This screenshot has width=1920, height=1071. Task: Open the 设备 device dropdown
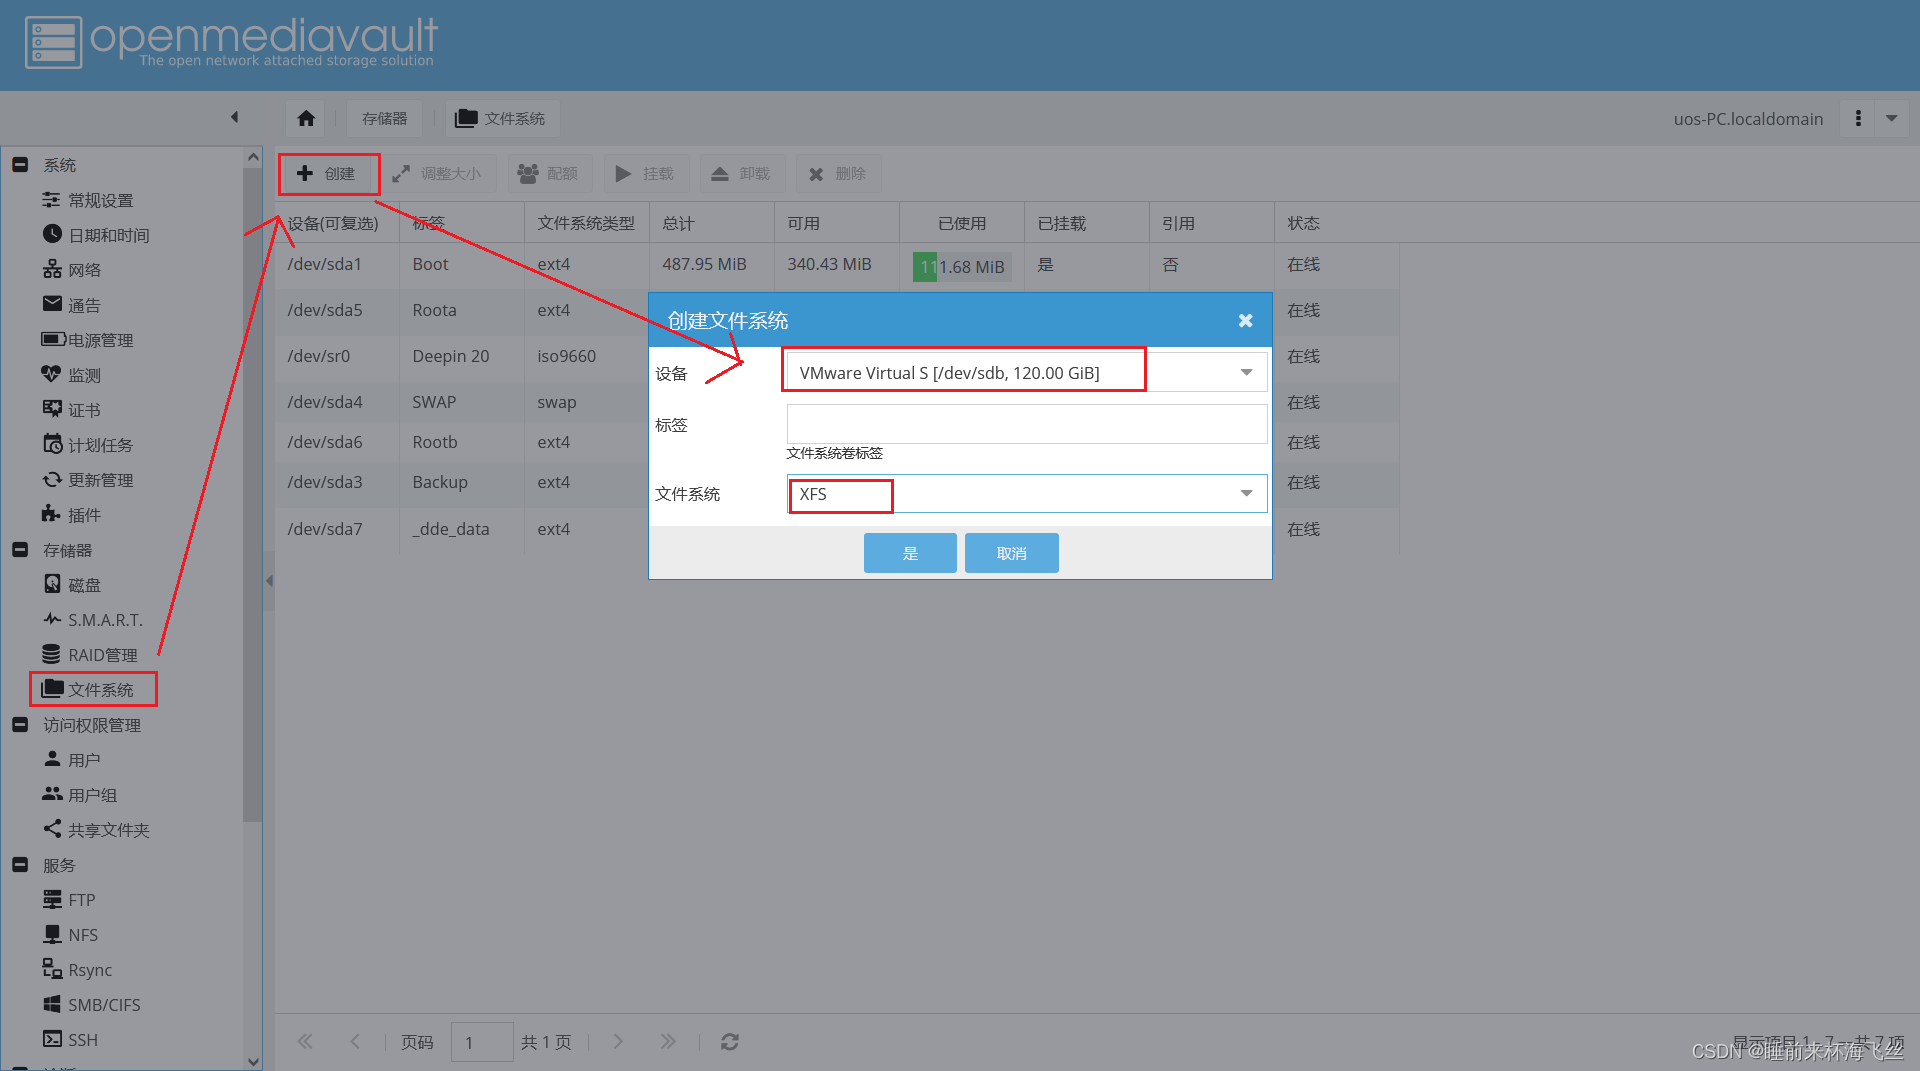[x=1246, y=372]
